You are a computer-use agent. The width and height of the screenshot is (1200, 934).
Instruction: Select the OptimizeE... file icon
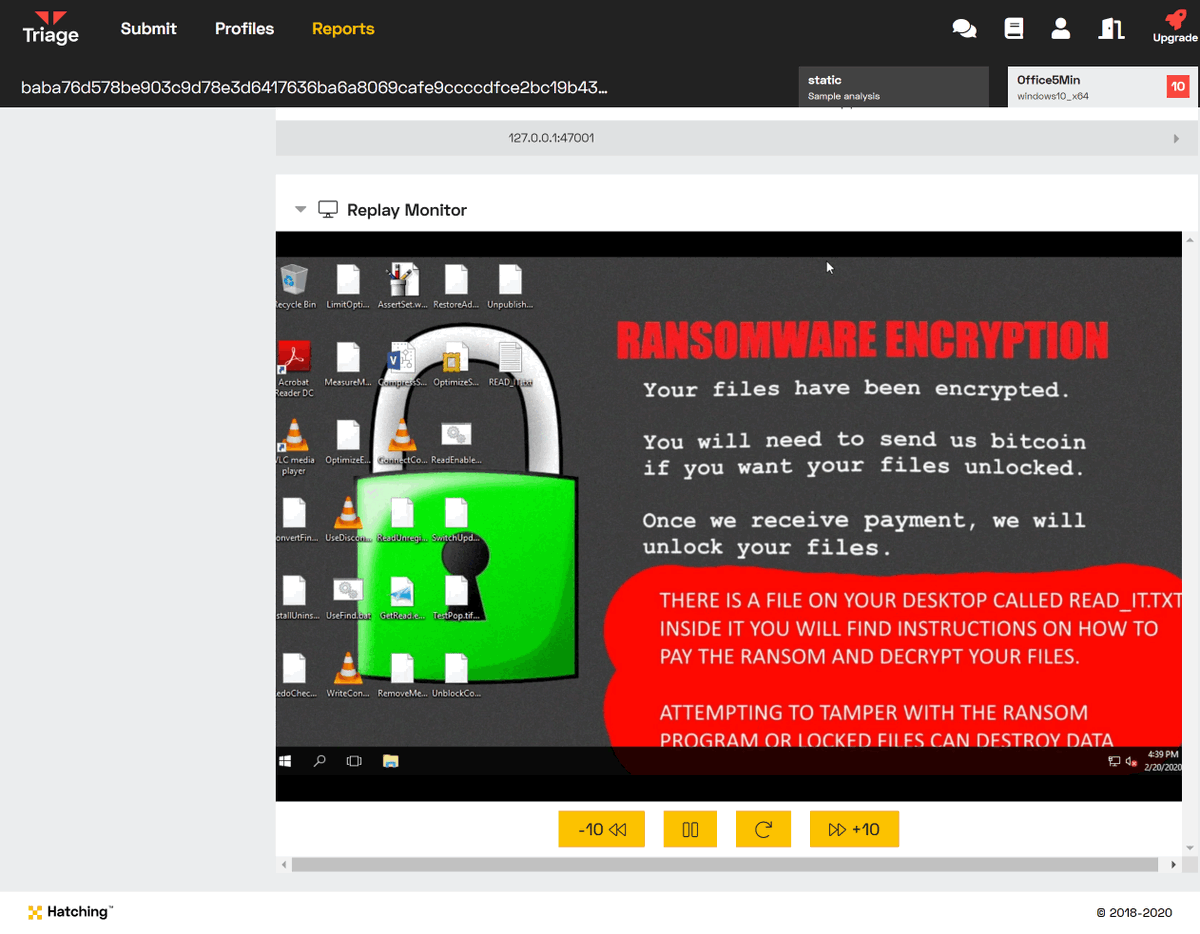pyautogui.click(x=348, y=442)
